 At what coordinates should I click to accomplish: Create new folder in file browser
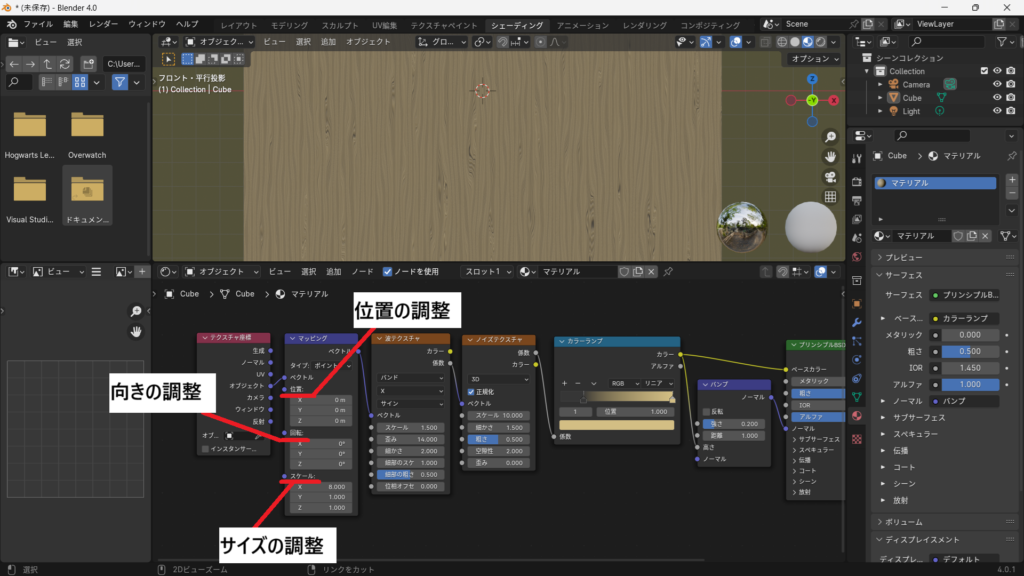[88, 64]
